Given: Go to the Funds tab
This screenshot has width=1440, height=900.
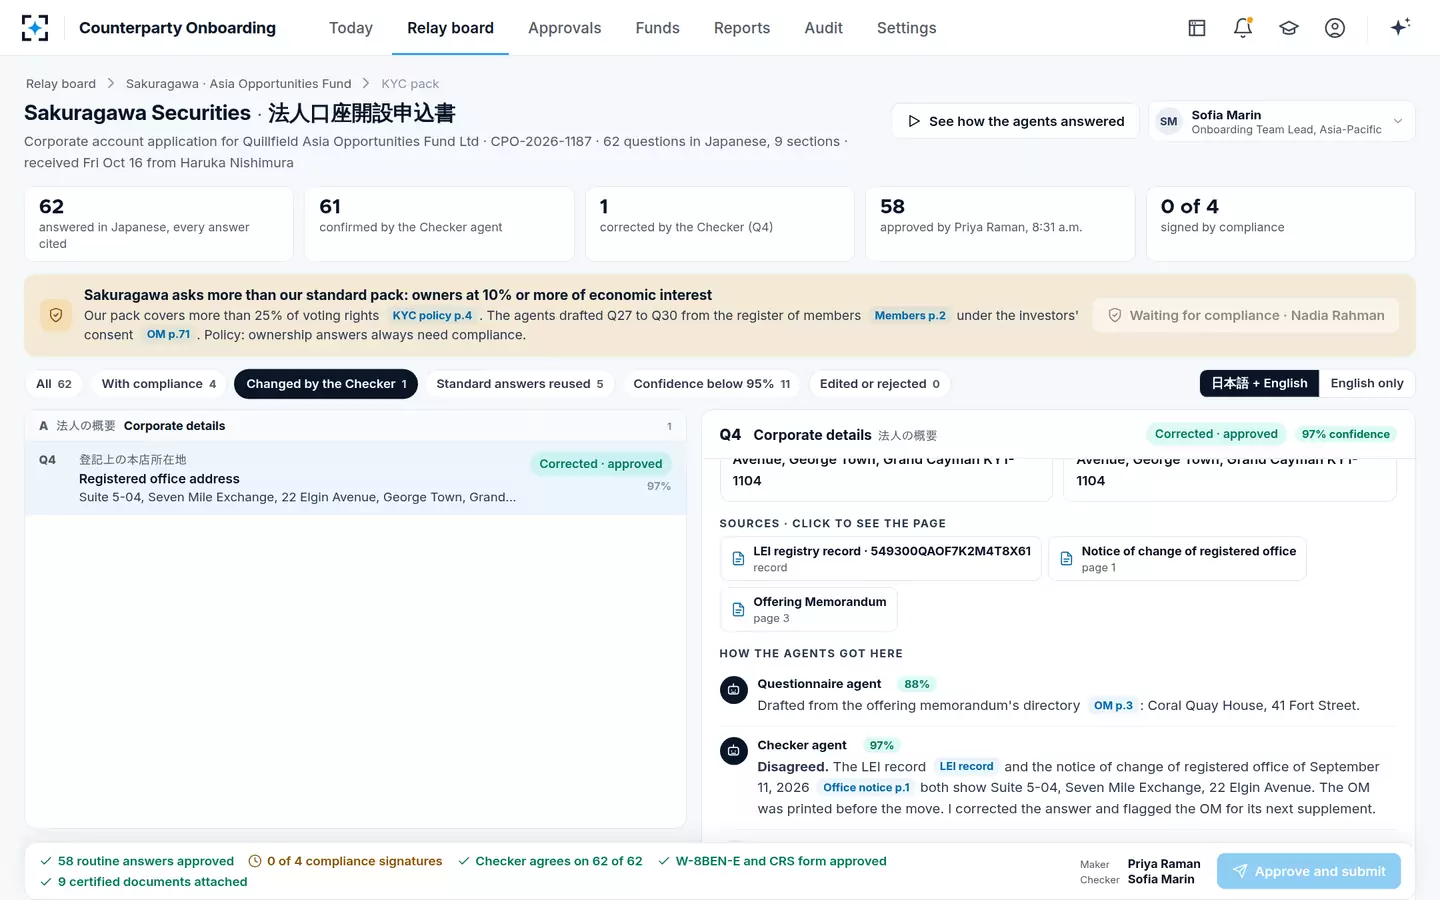Looking at the screenshot, I should [658, 28].
